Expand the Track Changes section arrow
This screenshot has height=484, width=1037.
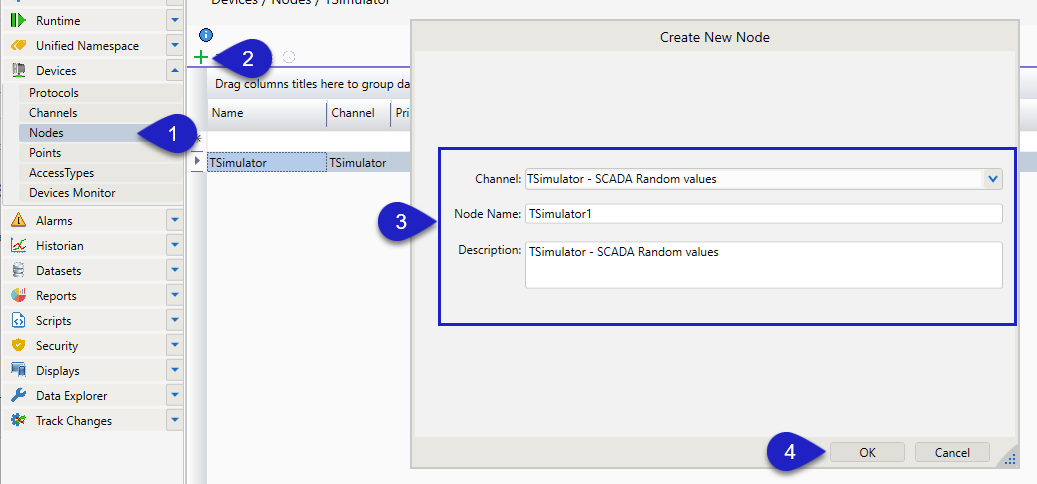tap(174, 421)
